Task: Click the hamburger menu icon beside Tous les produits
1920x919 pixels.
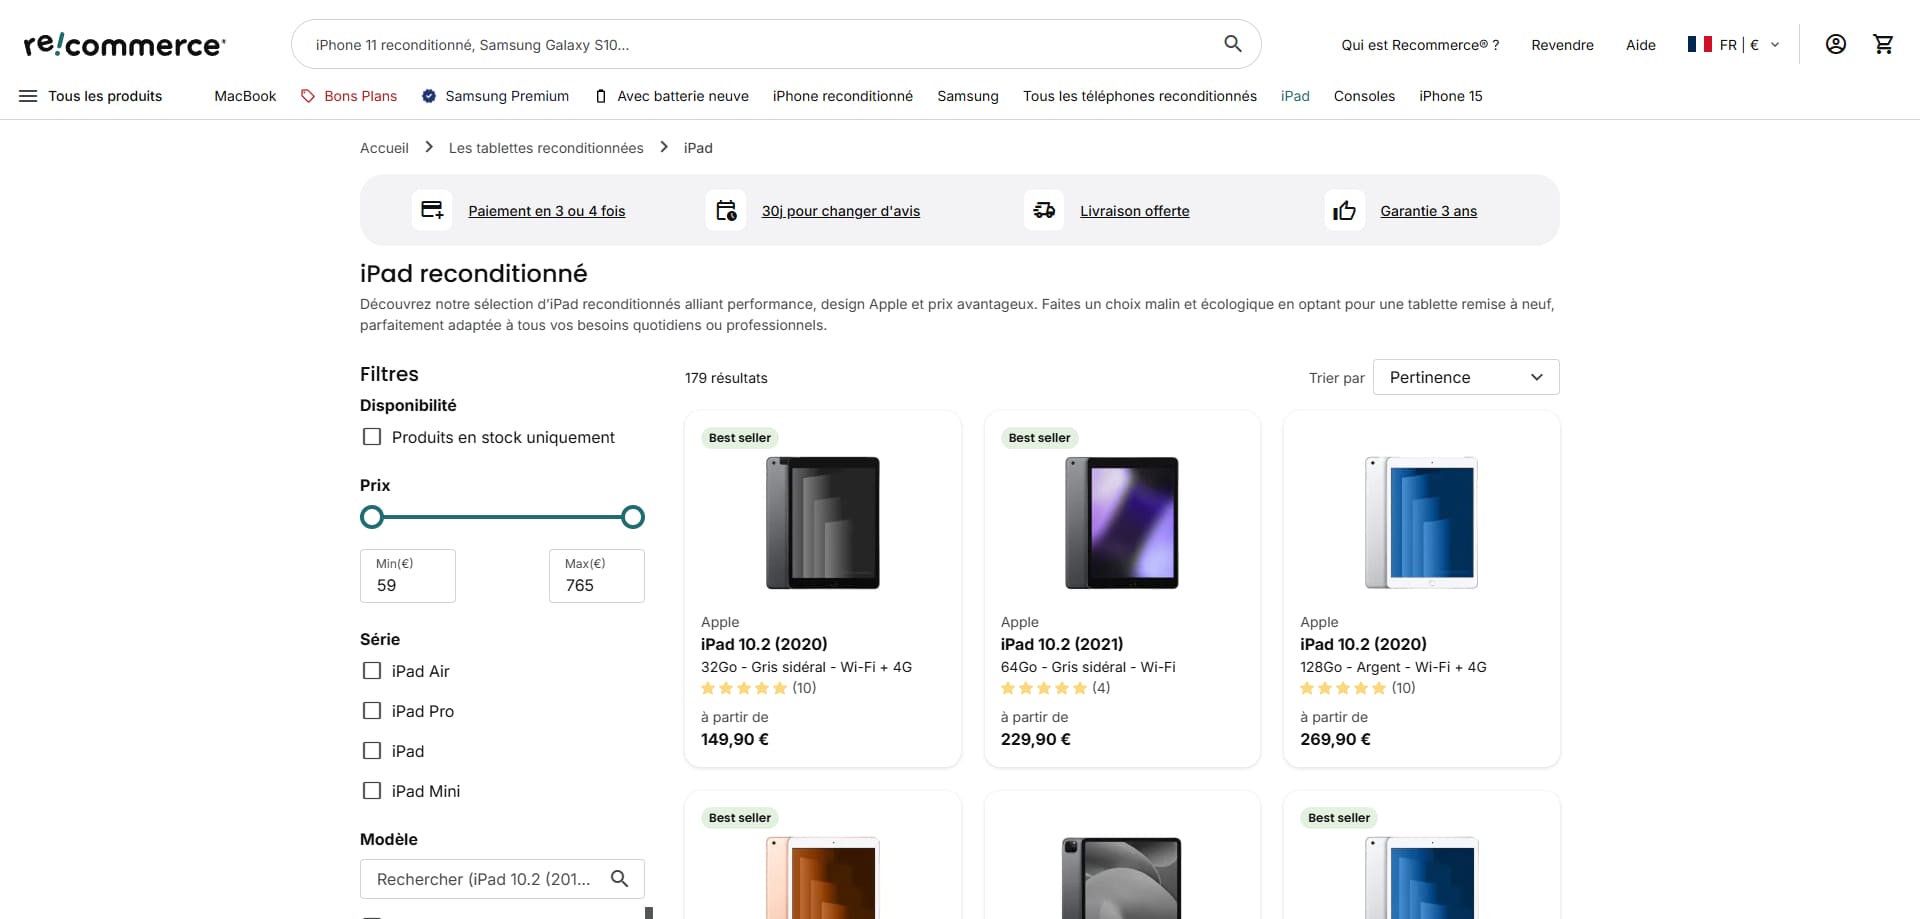Action: pos(28,96)
